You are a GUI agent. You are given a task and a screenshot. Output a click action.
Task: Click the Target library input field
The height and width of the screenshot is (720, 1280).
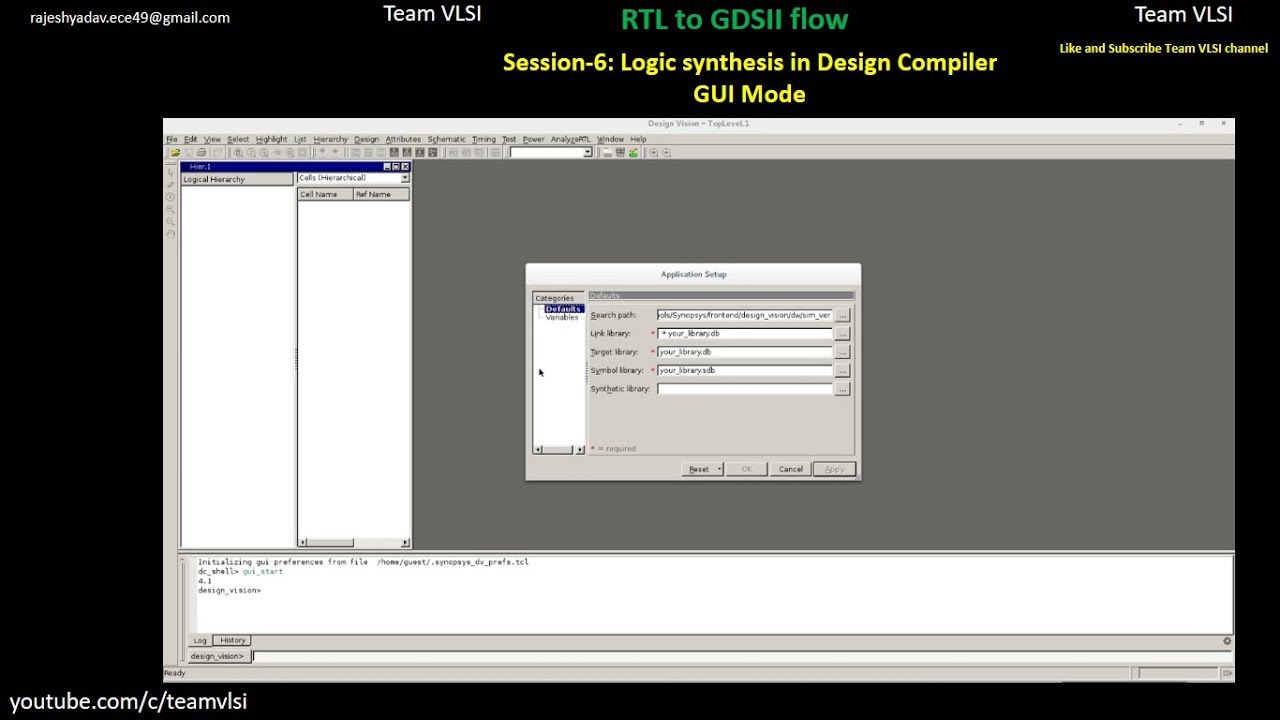click(x=744, y=352)
